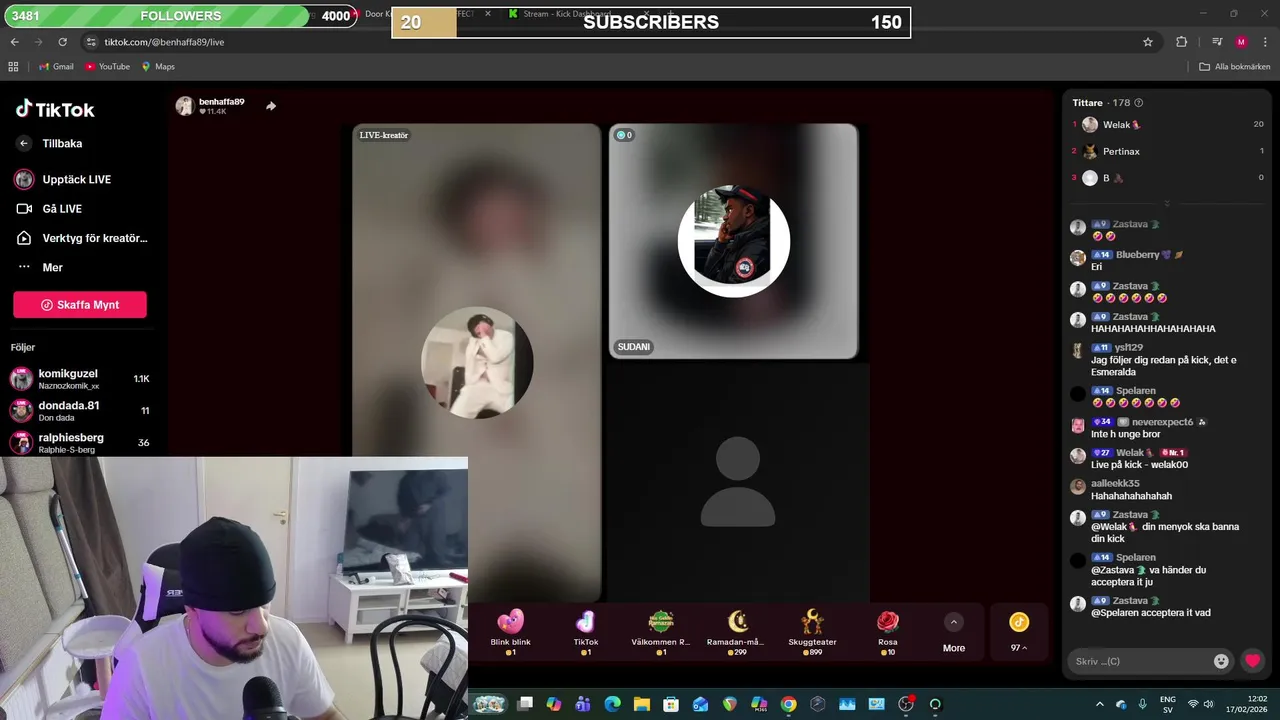This screenshot has width=1280, height=720.
Task: Send the TikTok gift
Action: tap(586, 632)
